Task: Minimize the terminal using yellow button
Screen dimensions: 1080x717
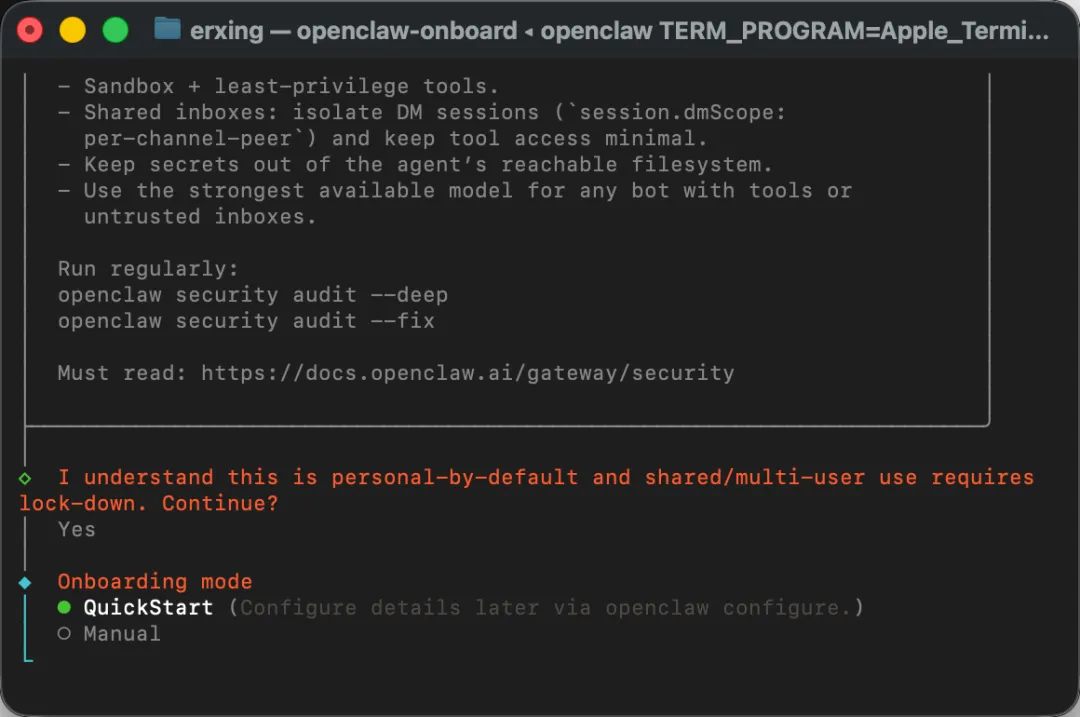Action: pos(73,30)
